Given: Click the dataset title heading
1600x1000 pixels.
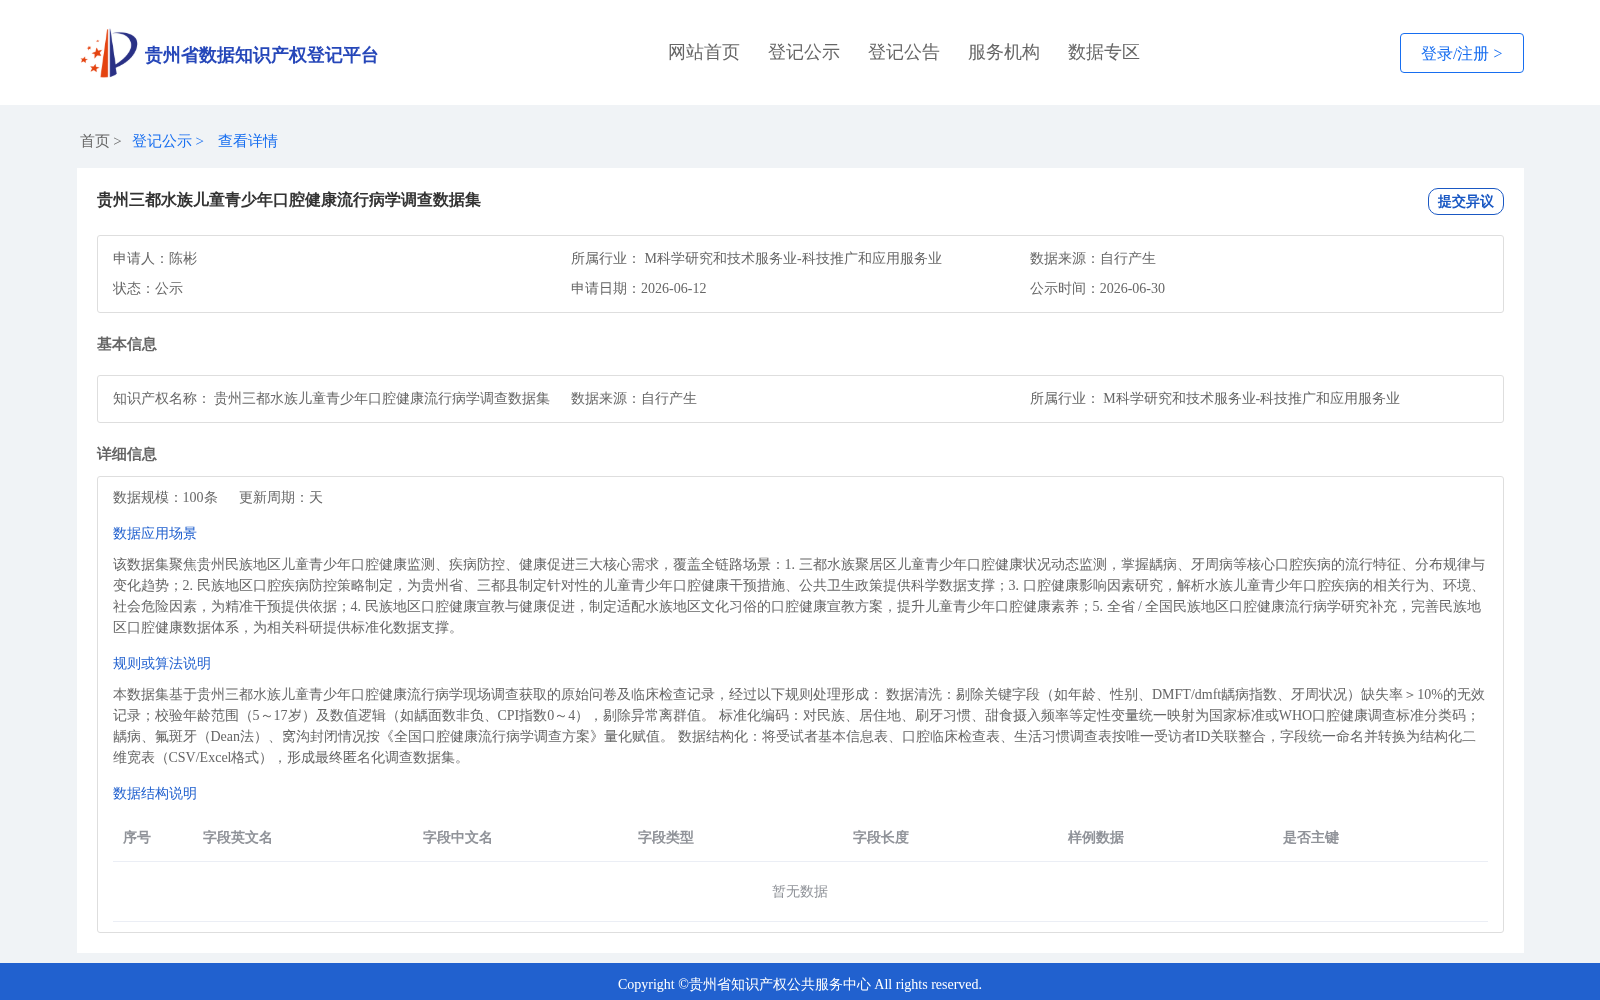Looking at the screenshot, I should coord(289,200).
